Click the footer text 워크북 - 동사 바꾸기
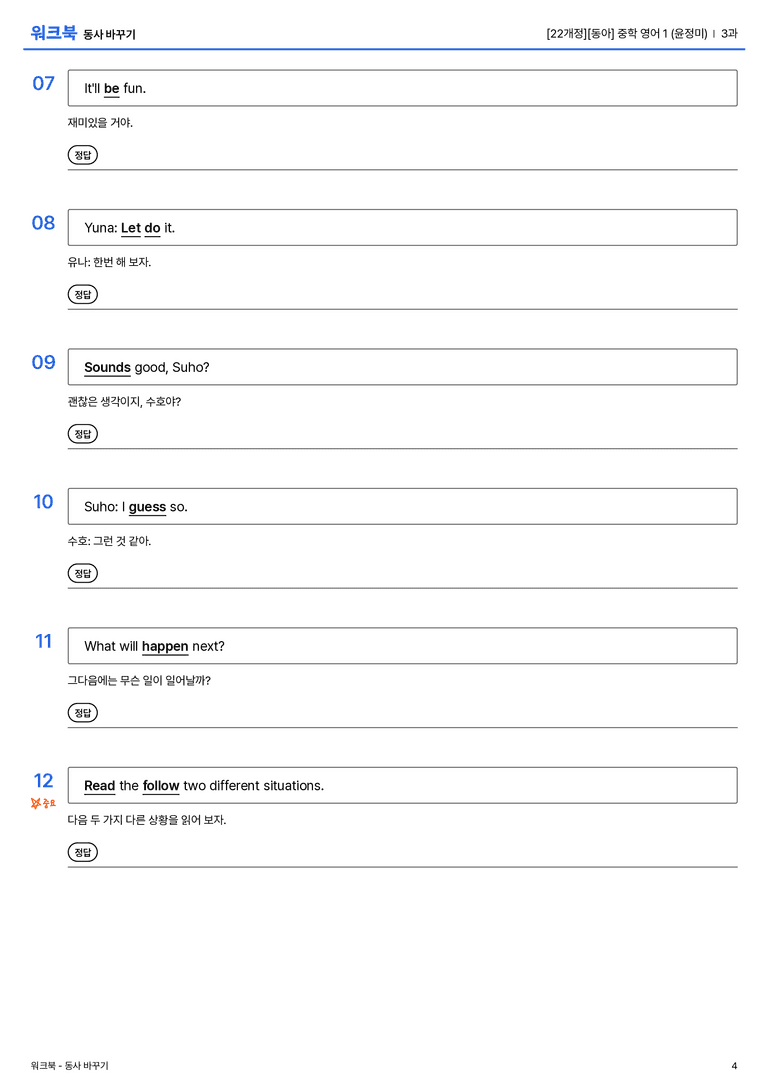The height and width of the screenshot is (1087, 768). 69,1066
